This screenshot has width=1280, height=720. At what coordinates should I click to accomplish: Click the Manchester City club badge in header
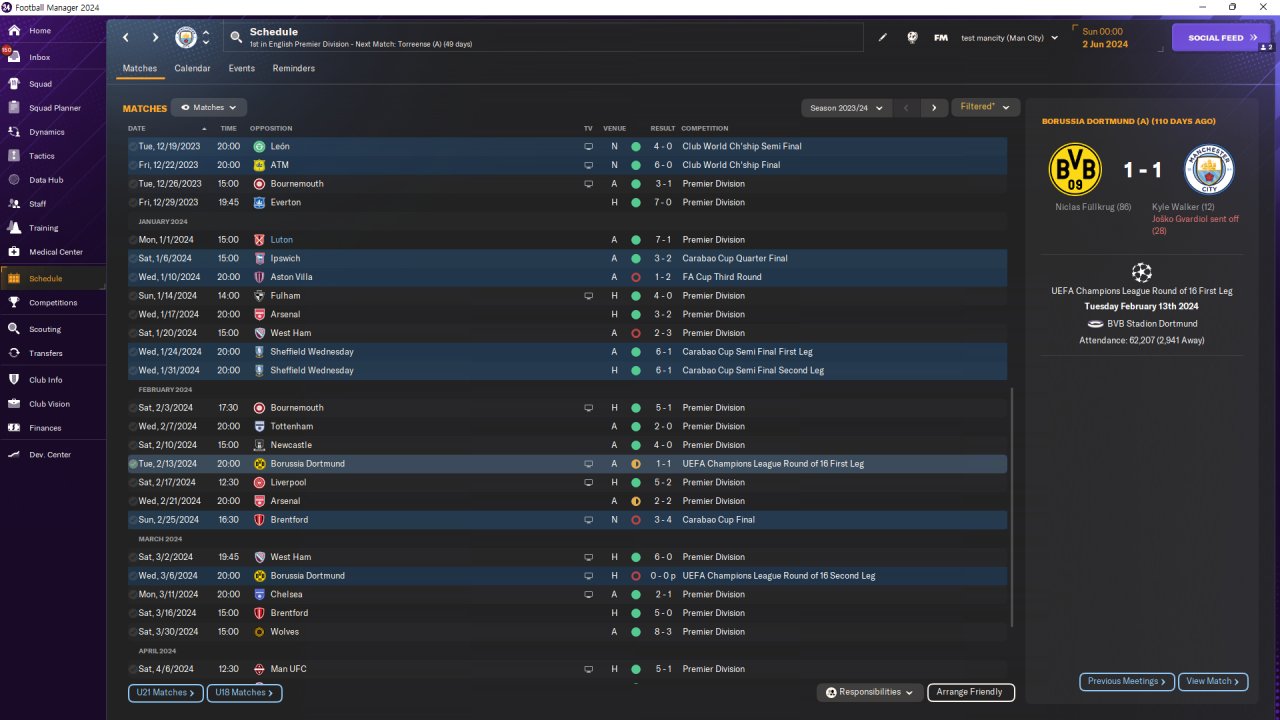[x=186, y=38]
